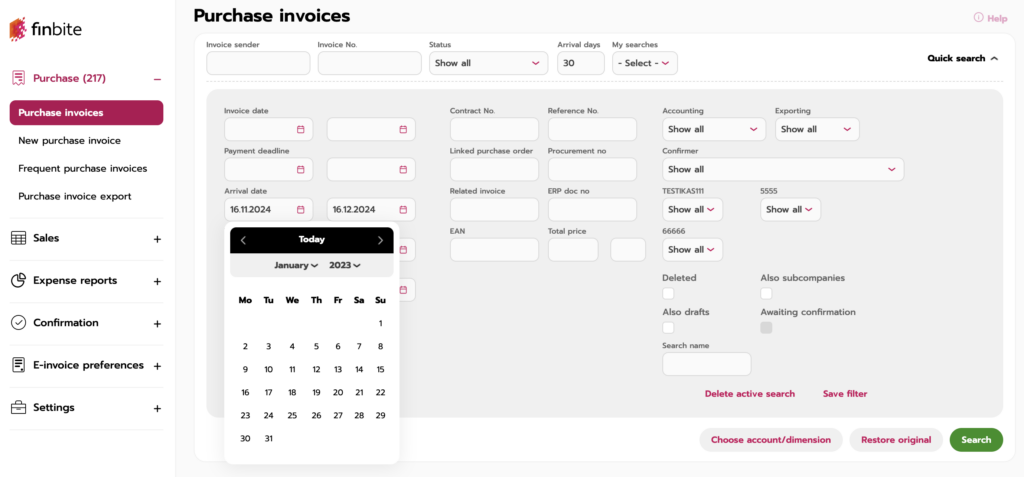Click the Restore original button
1024x477 pixels.
tap(896, 440)
